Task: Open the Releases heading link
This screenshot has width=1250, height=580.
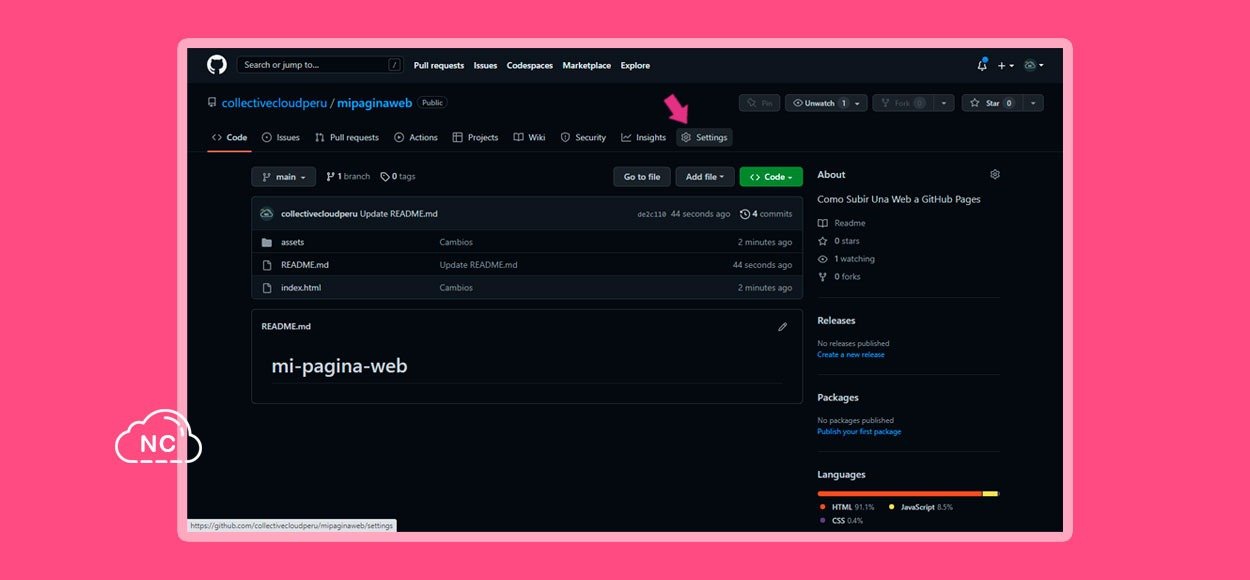Action: pos(836,321)
